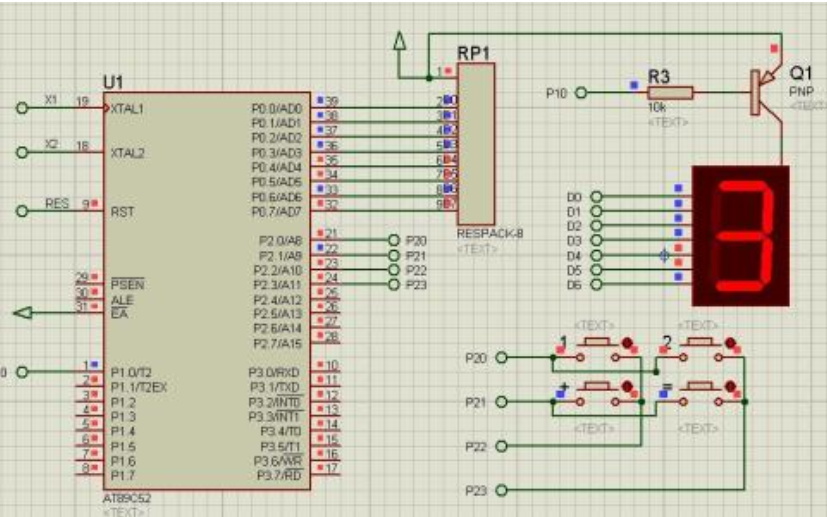Click the push button labeled +
This screenshot has width=827, height=517.
pyautogui.click(x=598, y=394)
